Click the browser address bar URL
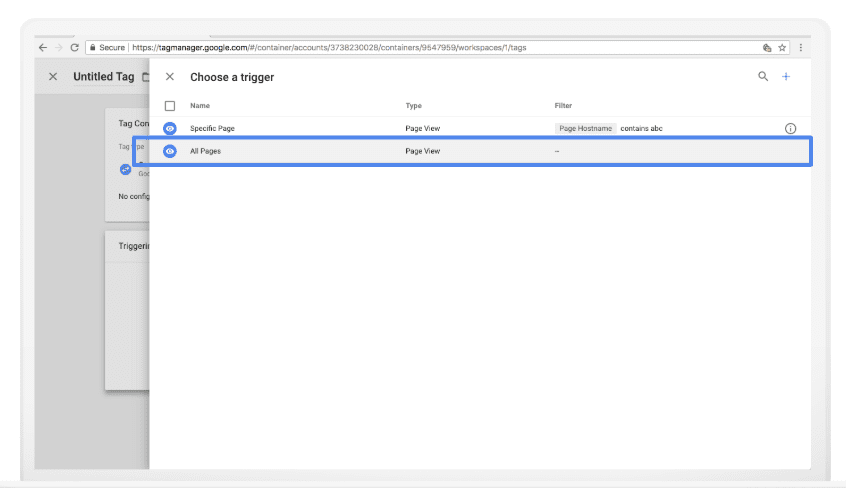This screenshot has width=846, height=488. click(x=400, y=47)
